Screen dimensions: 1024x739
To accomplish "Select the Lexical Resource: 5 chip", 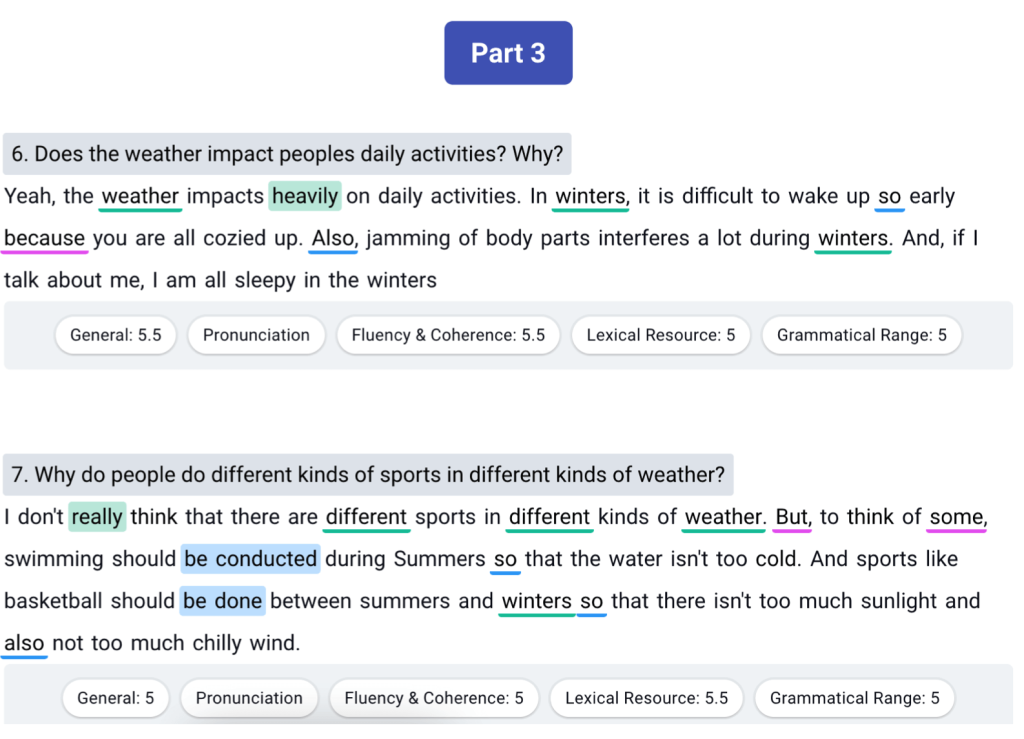I will point(660,336).
